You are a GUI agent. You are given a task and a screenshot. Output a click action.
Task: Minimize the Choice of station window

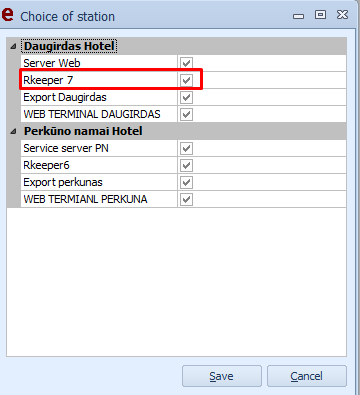pos(298,16)
